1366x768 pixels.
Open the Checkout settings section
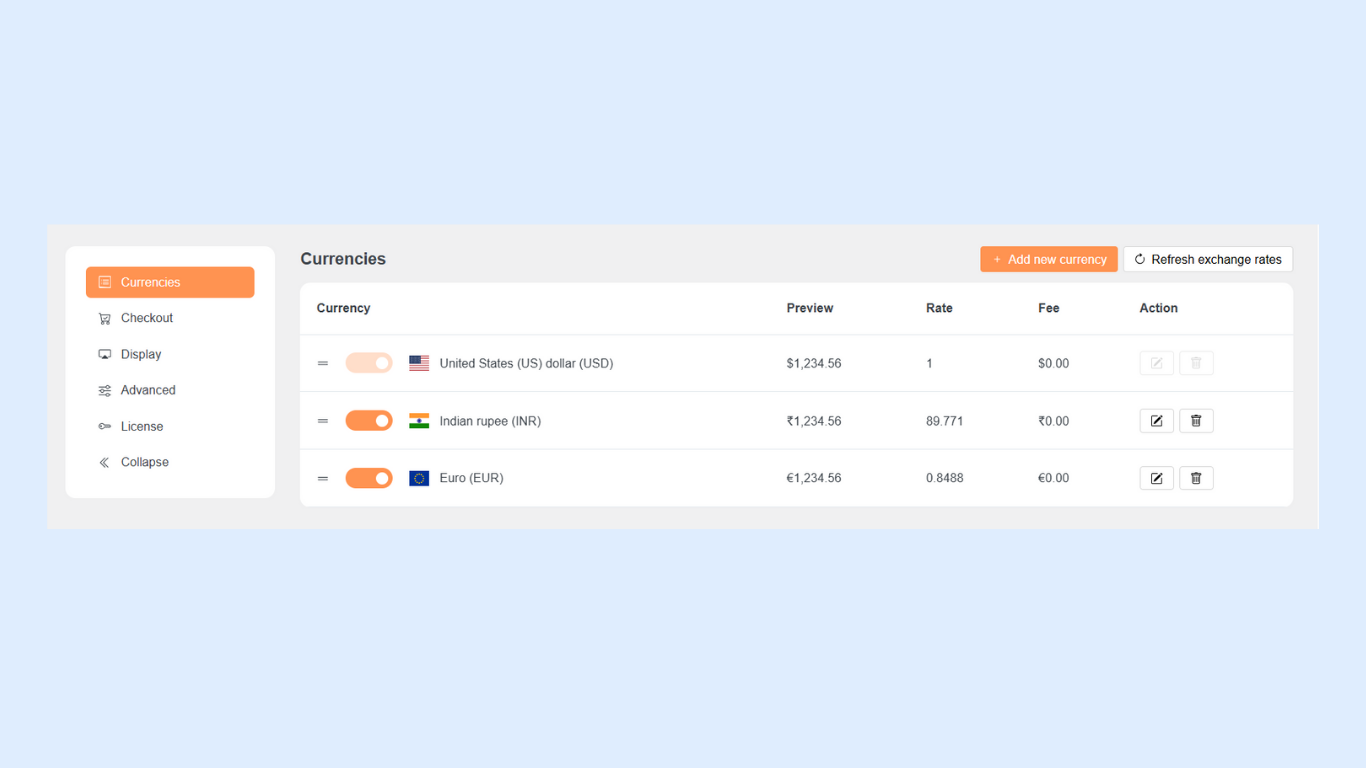pos(146,318)
